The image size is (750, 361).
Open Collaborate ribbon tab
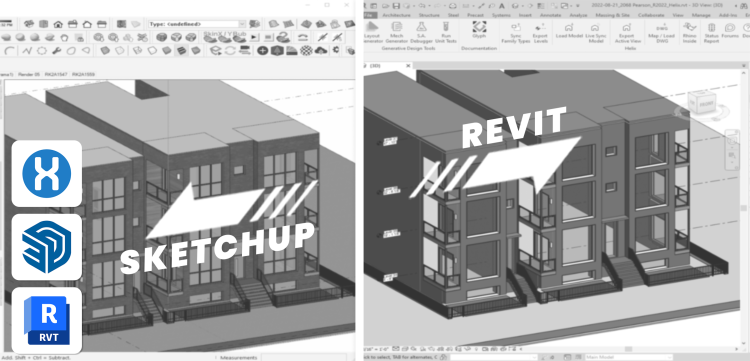[x=651, y=15]
